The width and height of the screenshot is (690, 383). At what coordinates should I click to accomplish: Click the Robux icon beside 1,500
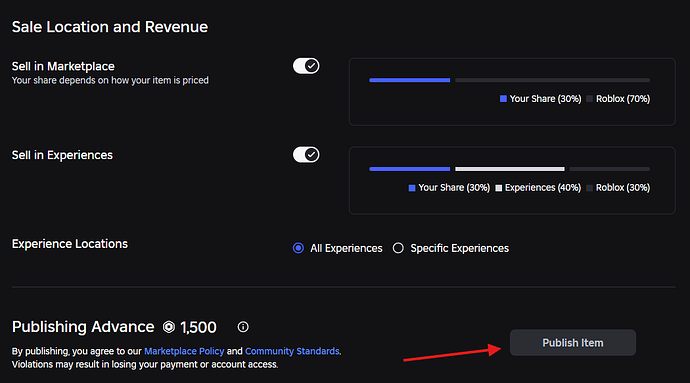pos(169,327)
